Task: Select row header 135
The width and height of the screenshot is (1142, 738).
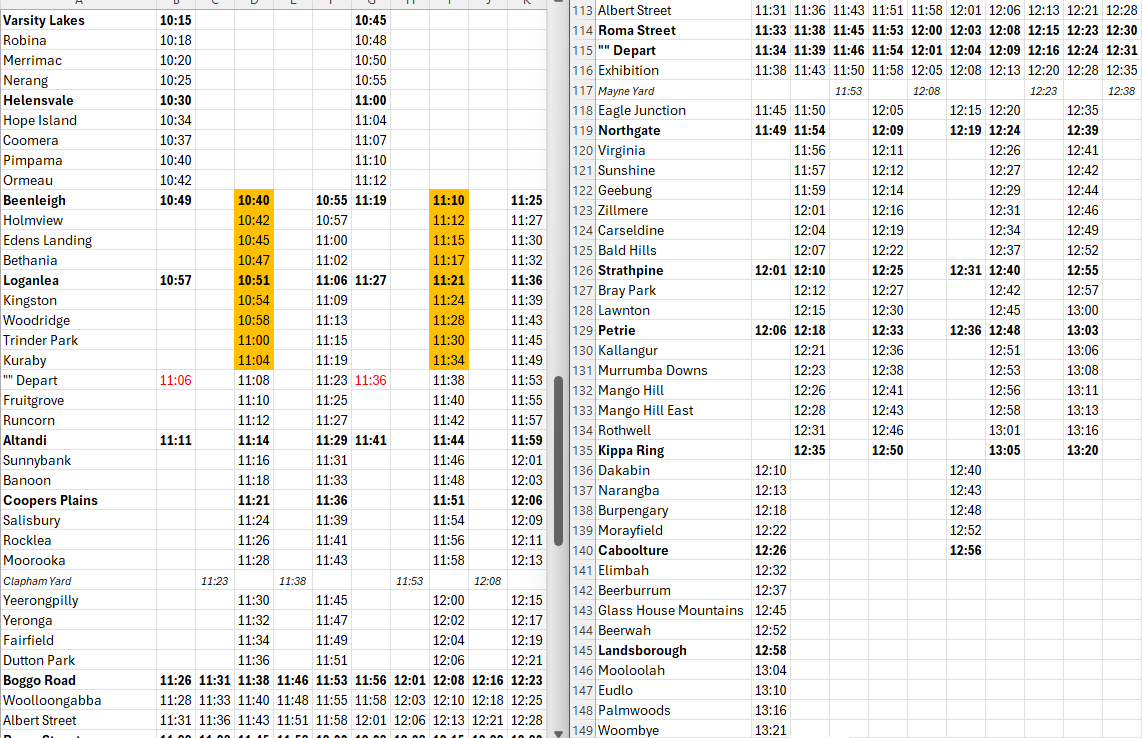Action: pyautogui.click(x=583, y=450)
